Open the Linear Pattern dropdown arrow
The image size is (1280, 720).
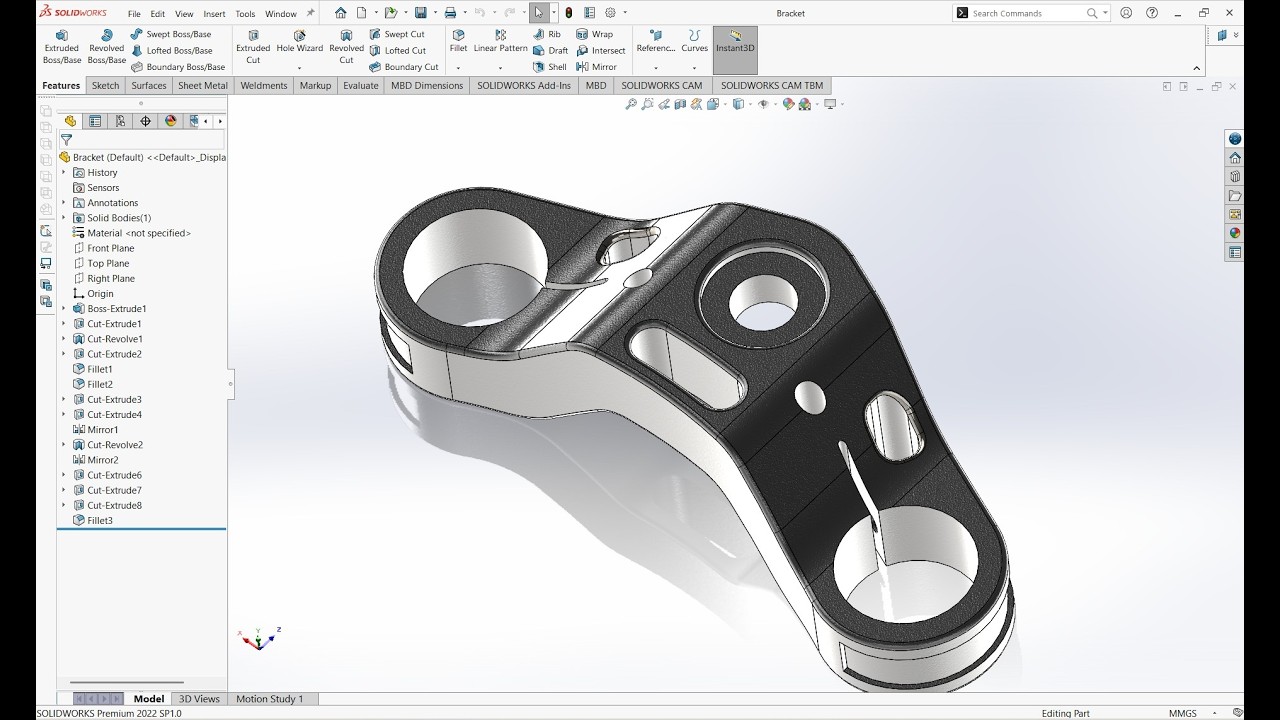click(500, 68)
